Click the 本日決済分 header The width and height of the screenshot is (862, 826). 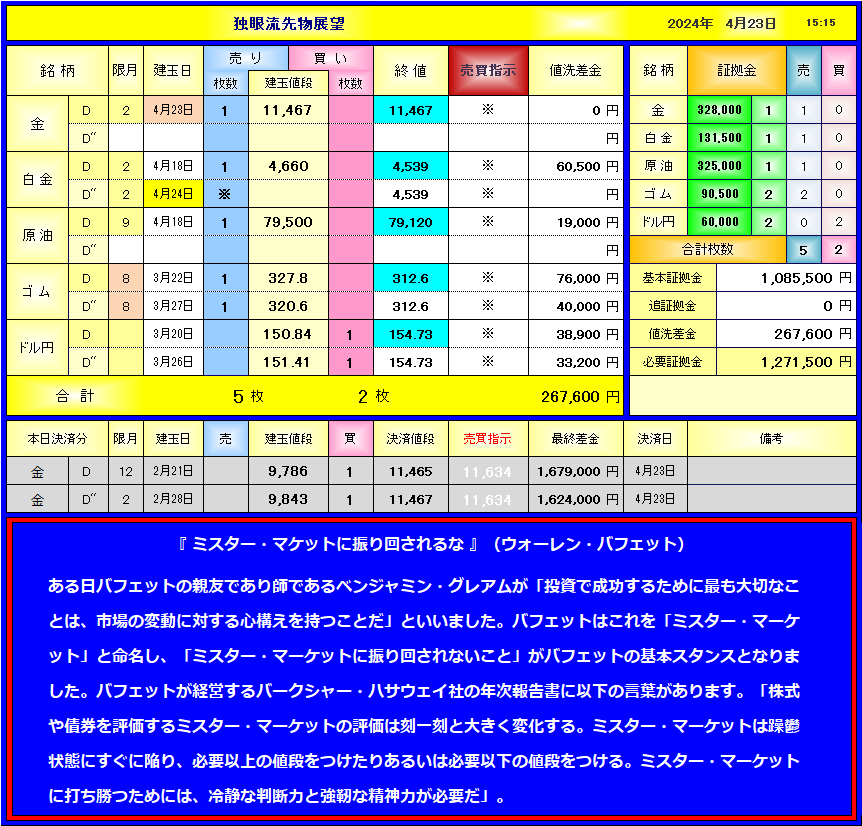tap(57, 439)
